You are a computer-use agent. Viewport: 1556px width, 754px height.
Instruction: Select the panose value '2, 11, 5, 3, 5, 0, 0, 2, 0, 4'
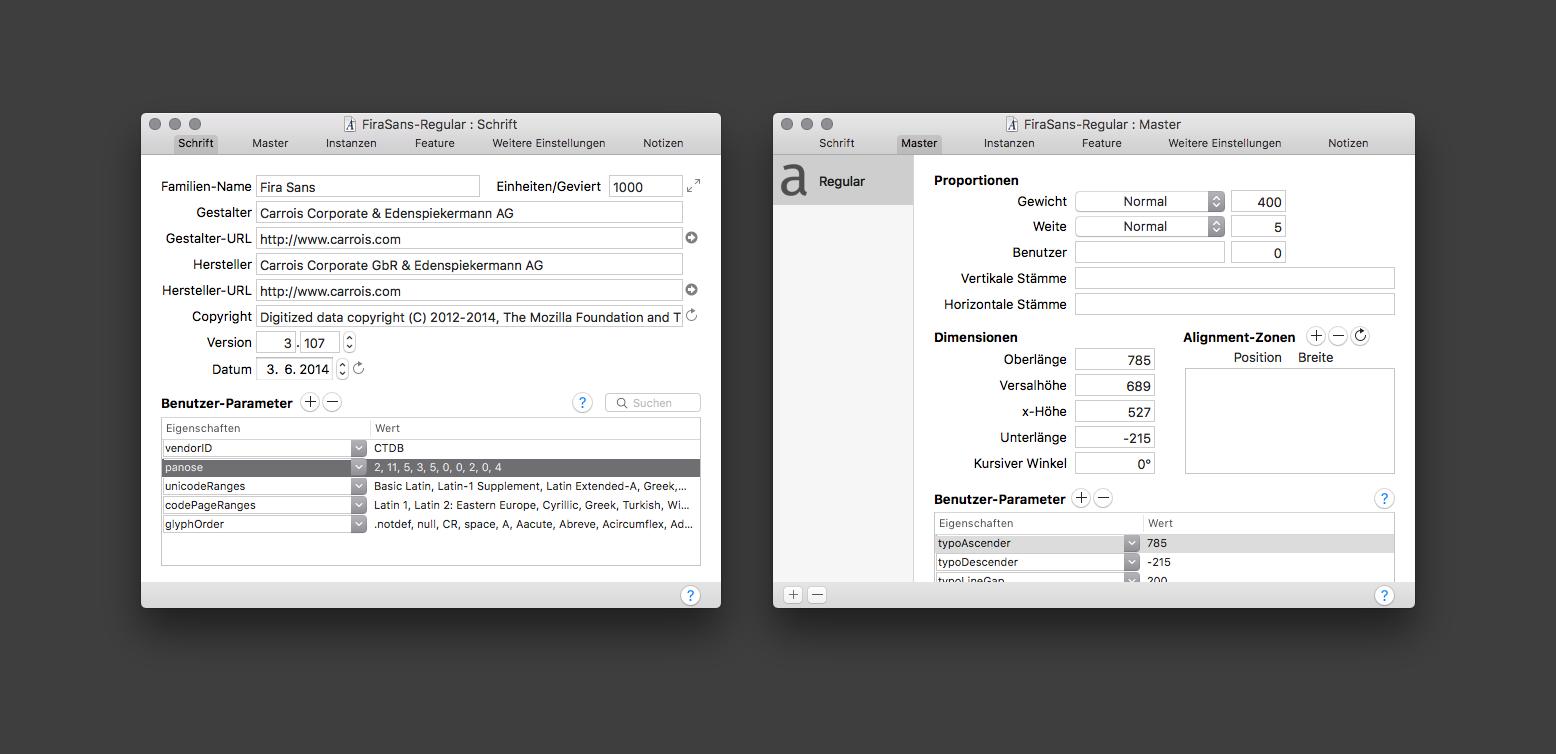coord(438,467)
